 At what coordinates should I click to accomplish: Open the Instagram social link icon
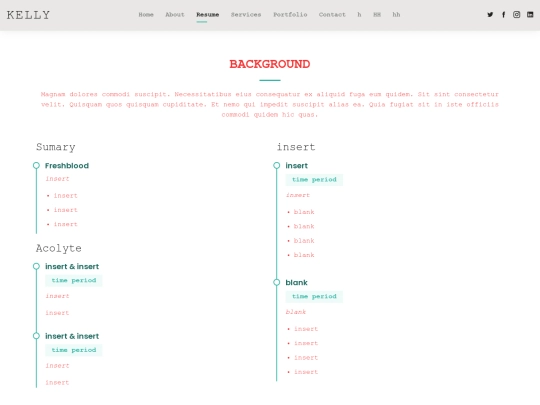click(x=517, y=14)
